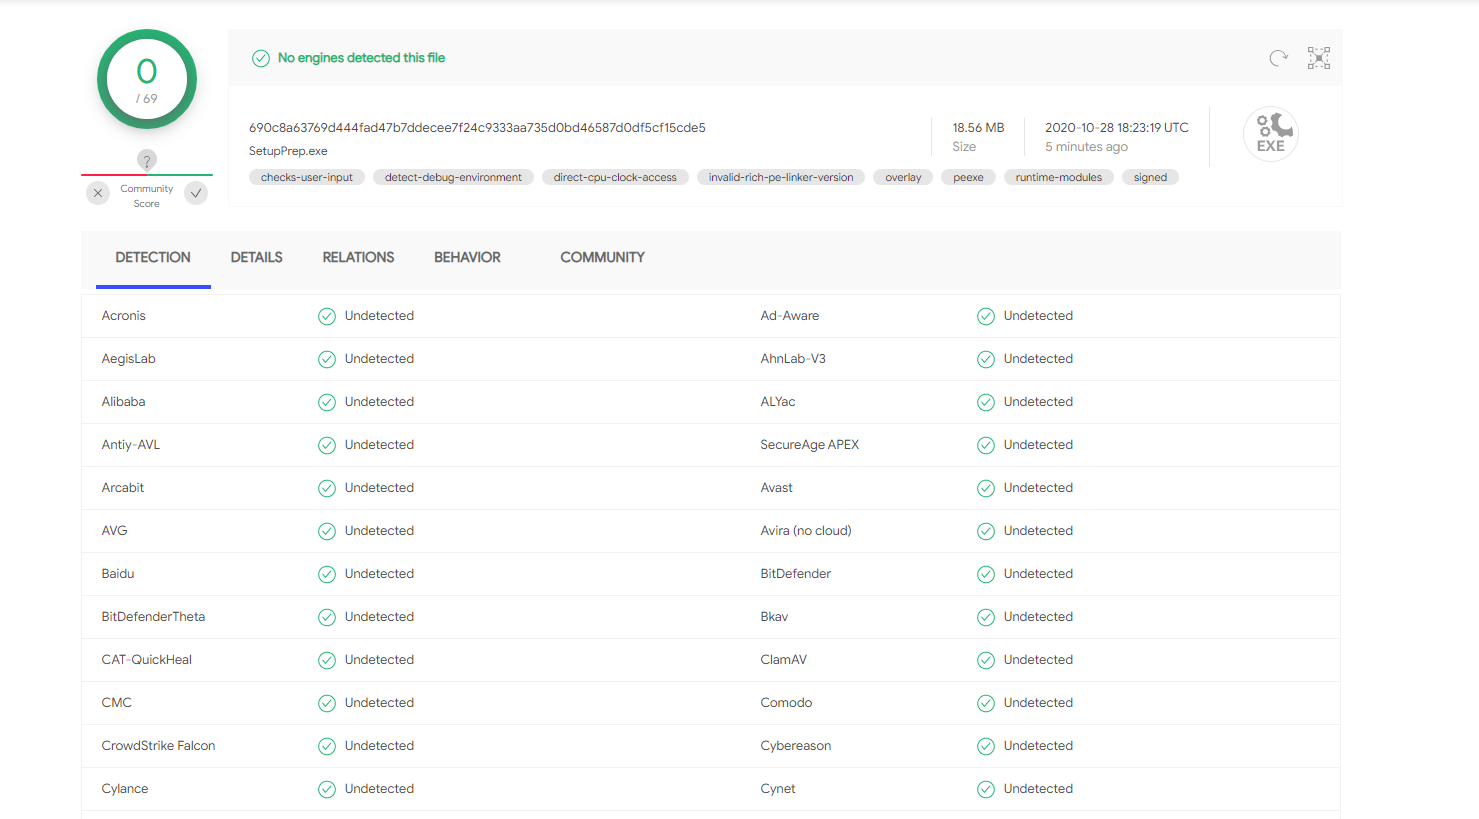The height and width of the screenshot is (819, 1479).
Task: Click CAT-QuickHeal undetected check icon
Action: [x=327, y=660]
